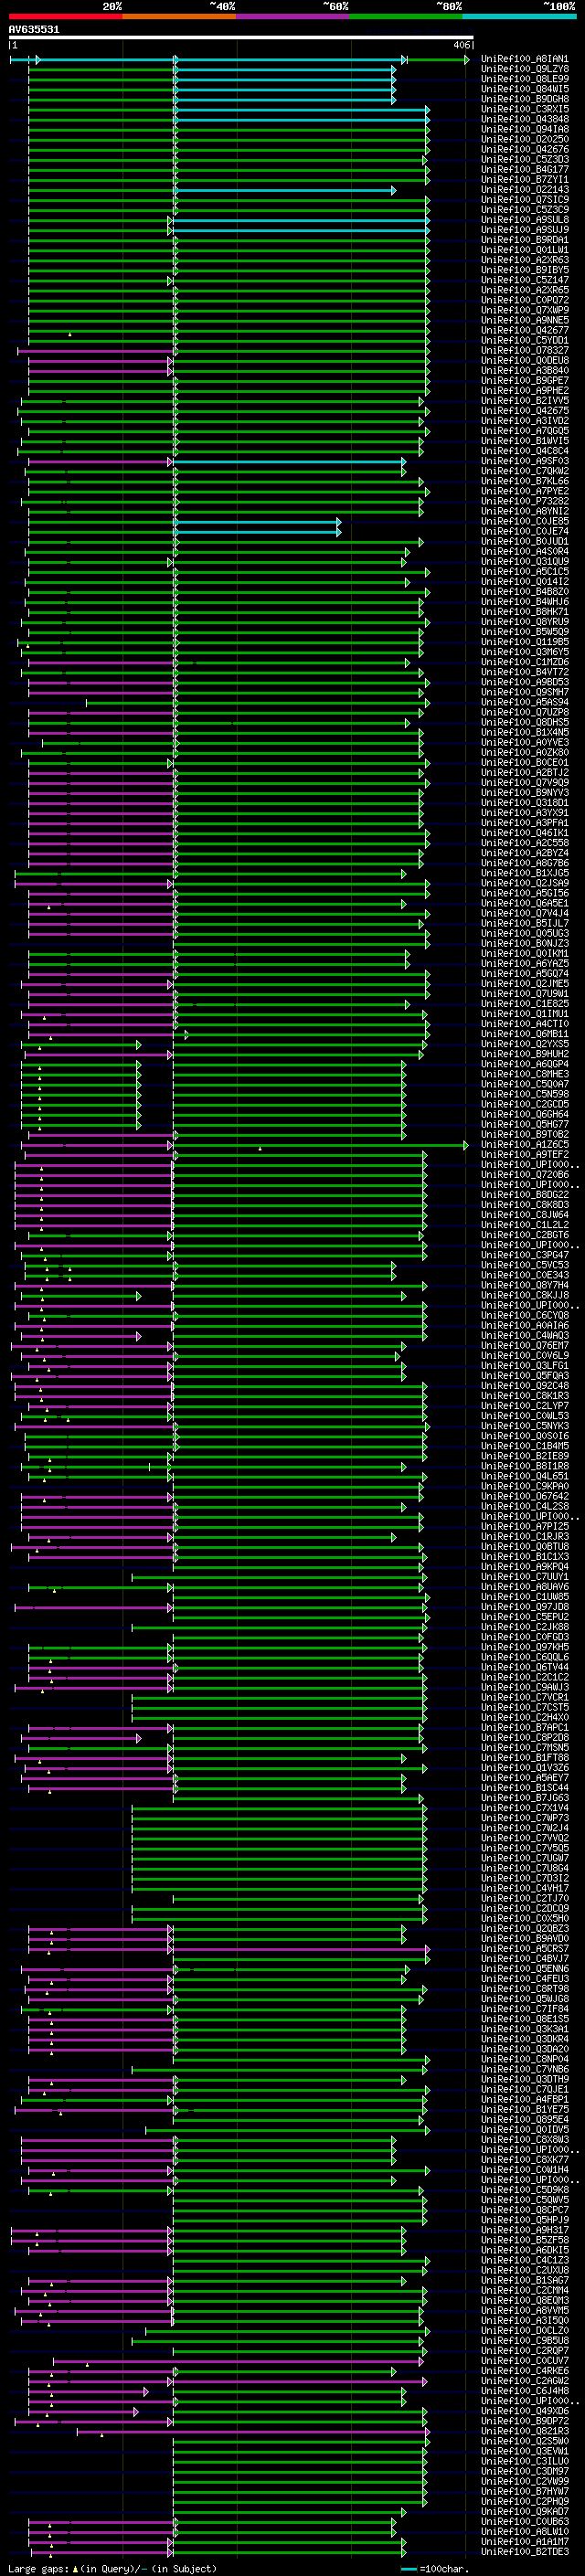Image resolution: width=585 pixels, height=2576 pixels.
Task: Select the label UniRef100_B1XJG5
Action: point(525,873)
